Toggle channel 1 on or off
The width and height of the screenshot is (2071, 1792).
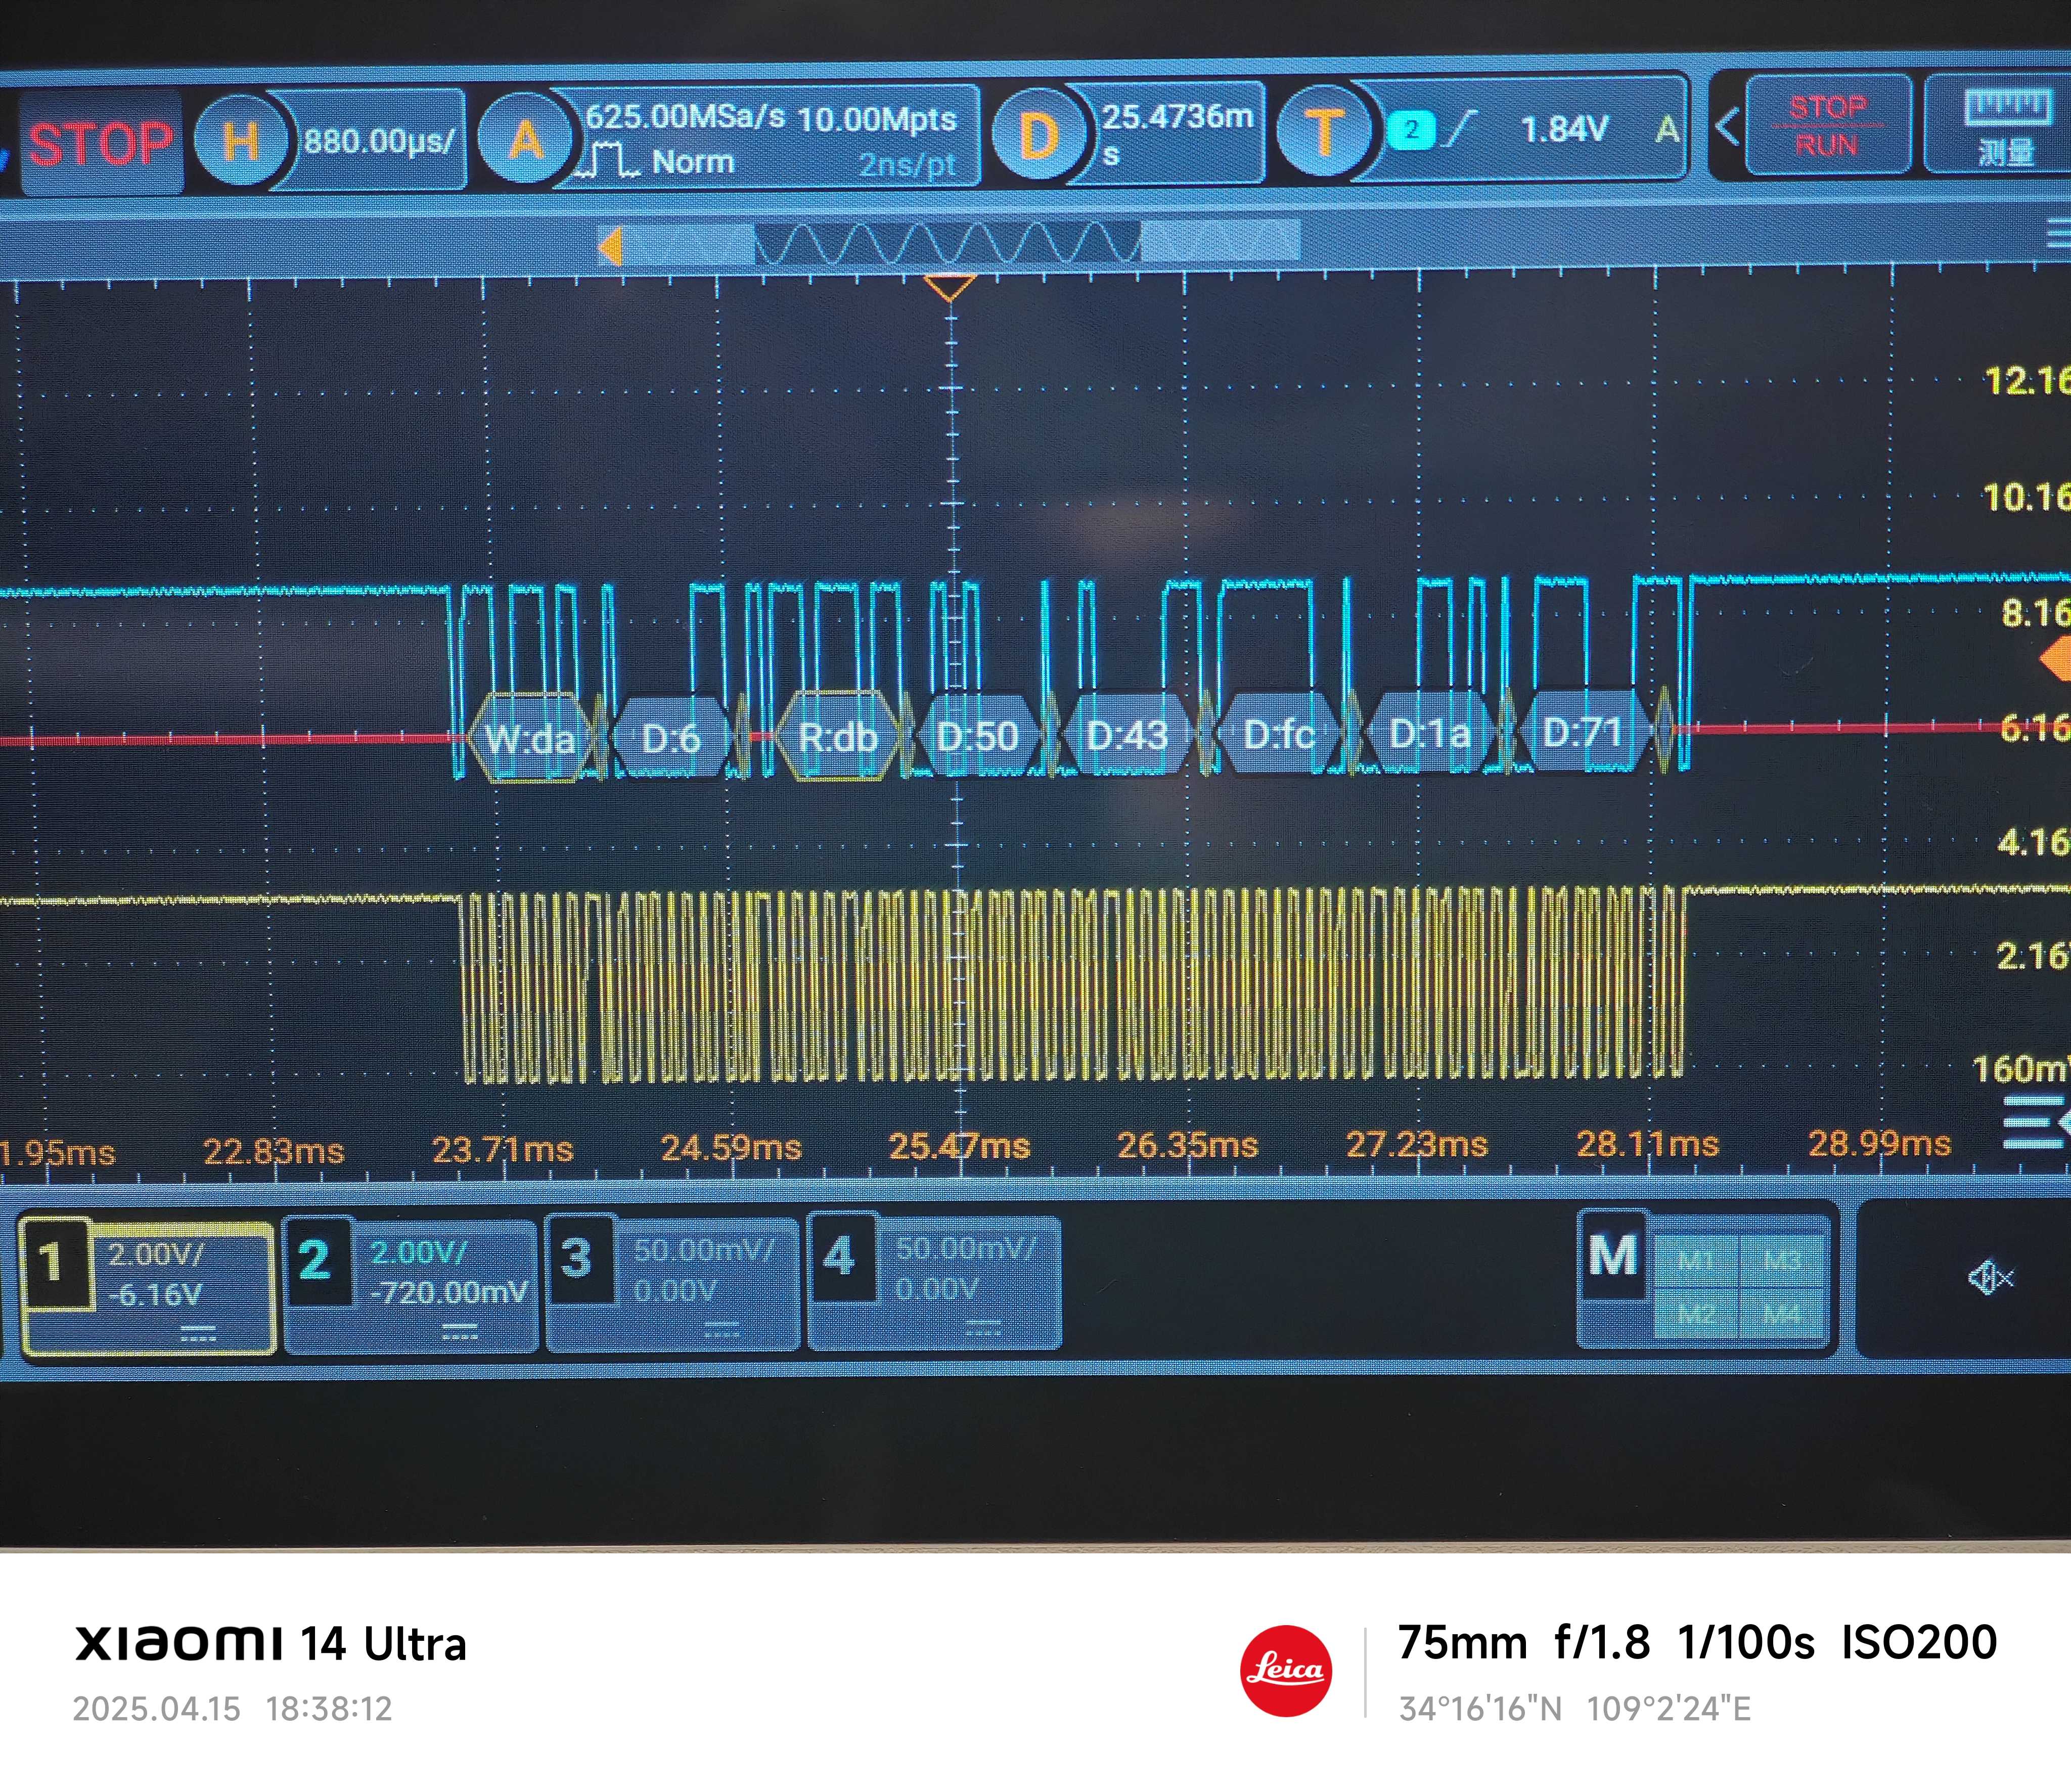52,1263
